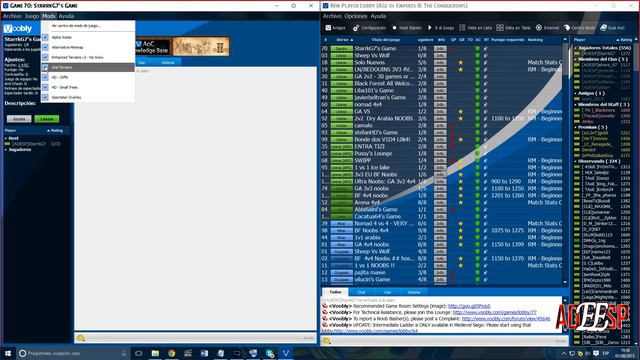The image size is (640, 360).
Task: Collapse Premium group in player list
Action: click(x=576, y=127)
